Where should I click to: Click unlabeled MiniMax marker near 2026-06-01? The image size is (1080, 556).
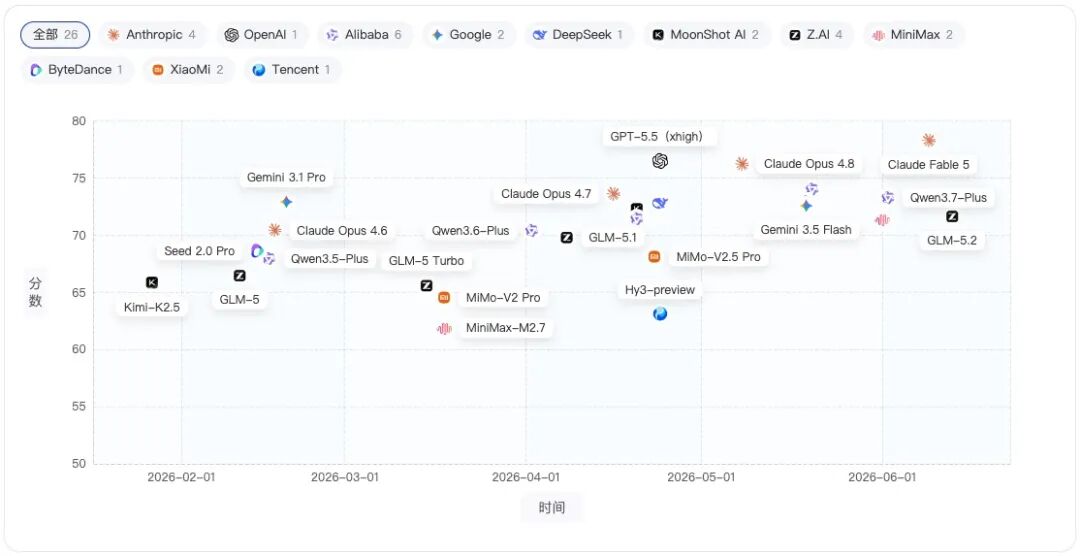(882, 220)
